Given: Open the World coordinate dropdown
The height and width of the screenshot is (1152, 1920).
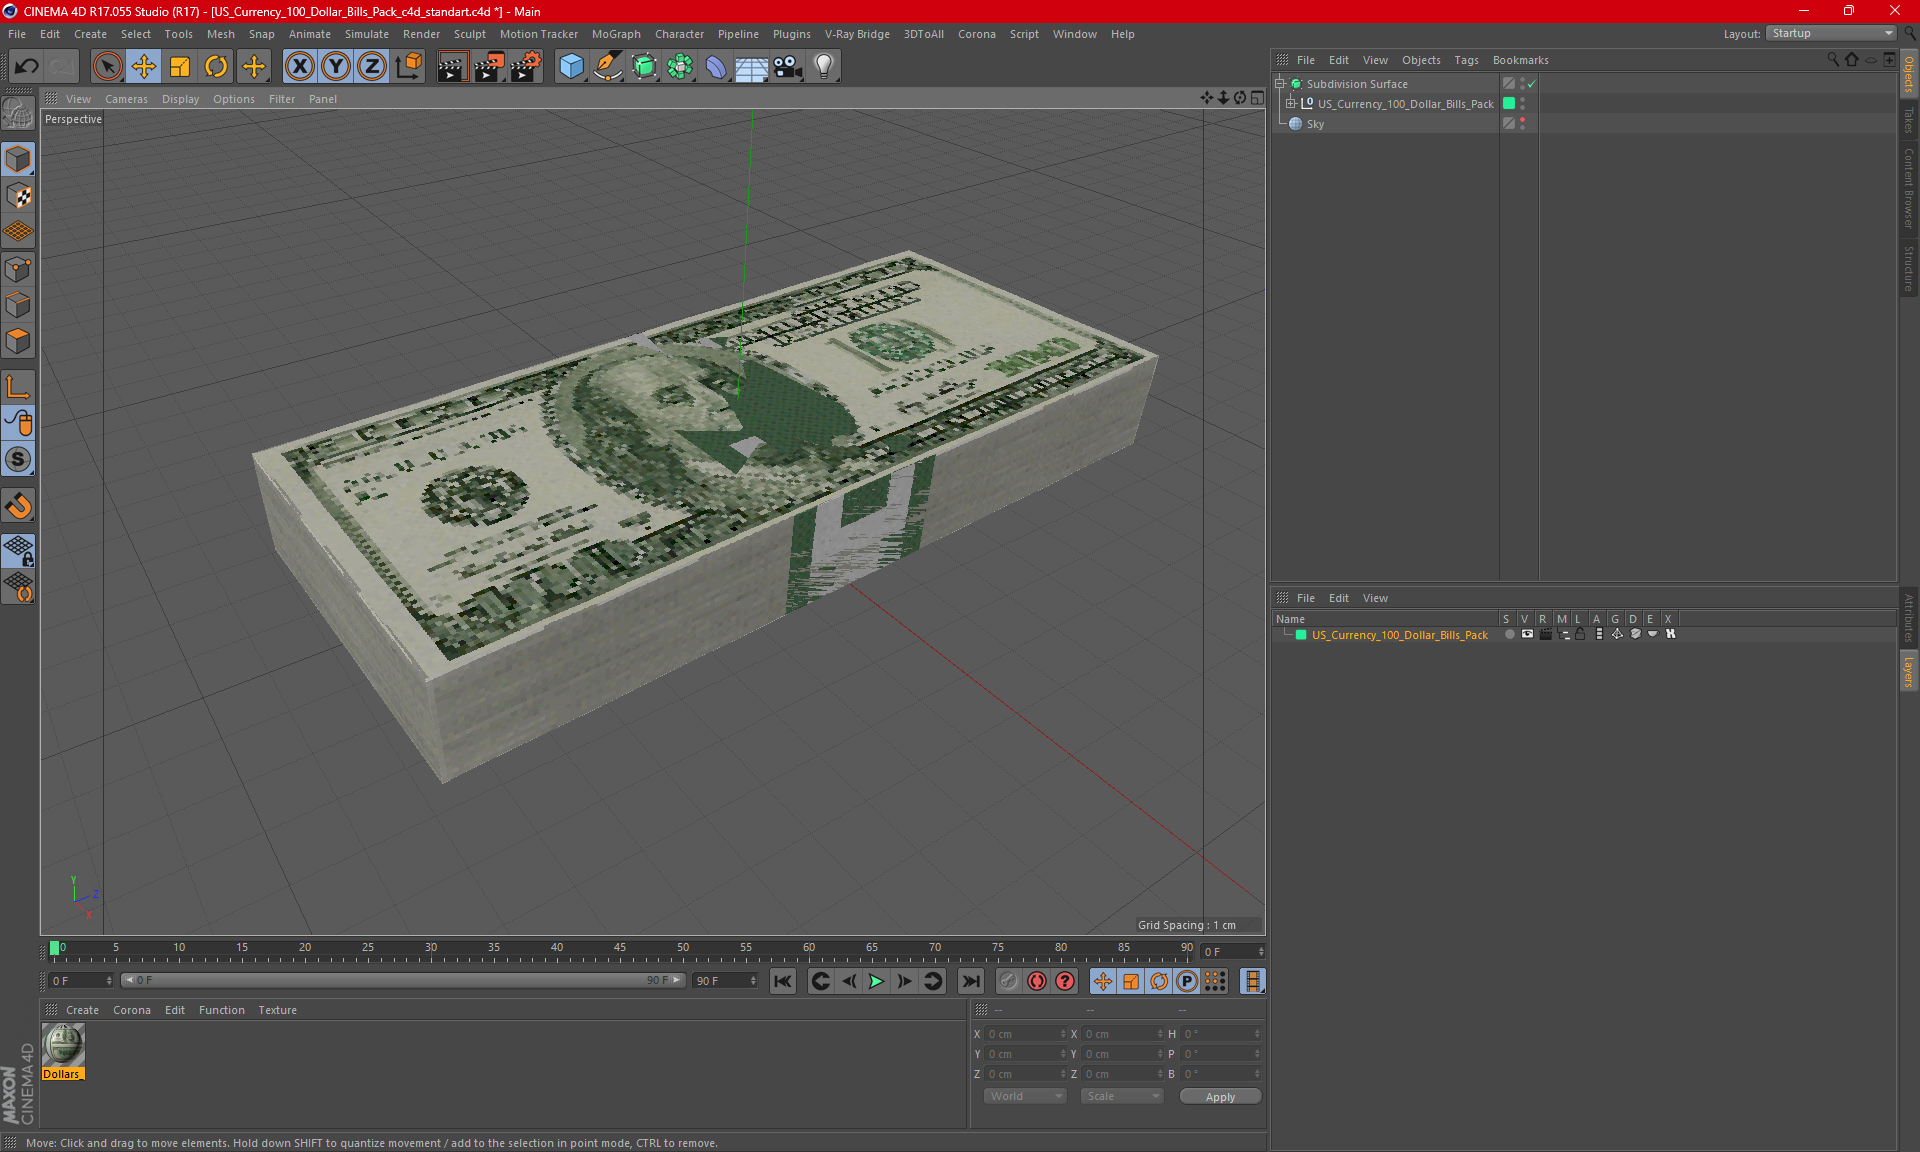Looking at the screenshot, I should coord(1025,1096).
